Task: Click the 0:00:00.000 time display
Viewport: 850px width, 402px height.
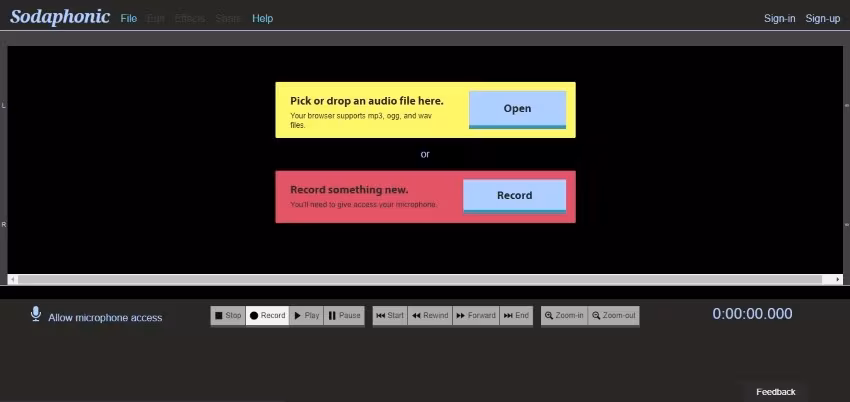Action: pos(752,314)
